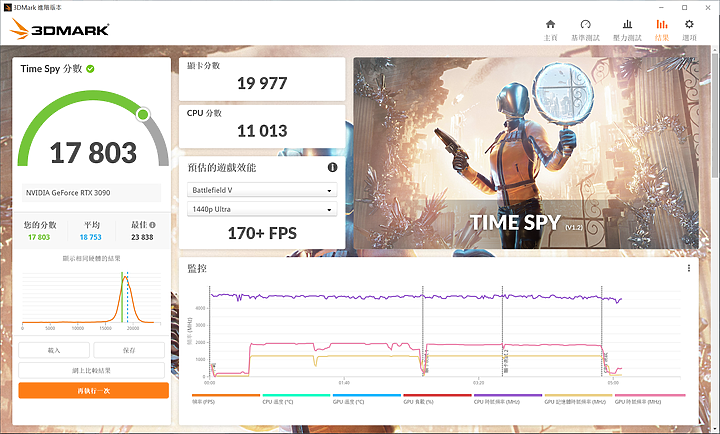The width and height of the screenshot is (720, 434).
Task: Toggle the CPU 時鐘頻率 (MHz) legend series
Action: pyautogui.click(x=508, y=399)
